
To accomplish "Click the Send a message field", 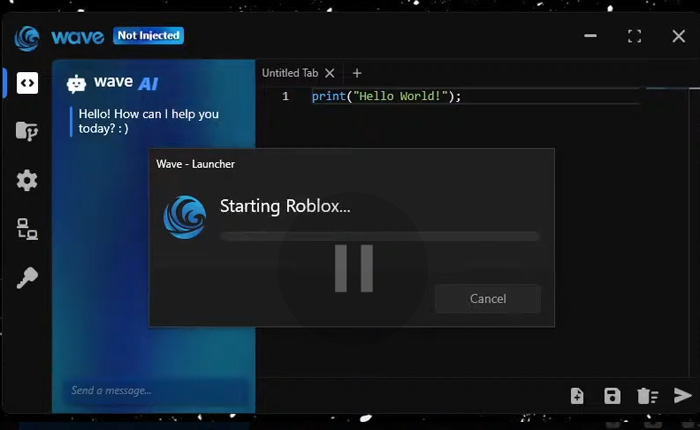I will click(x=154, y=391).
